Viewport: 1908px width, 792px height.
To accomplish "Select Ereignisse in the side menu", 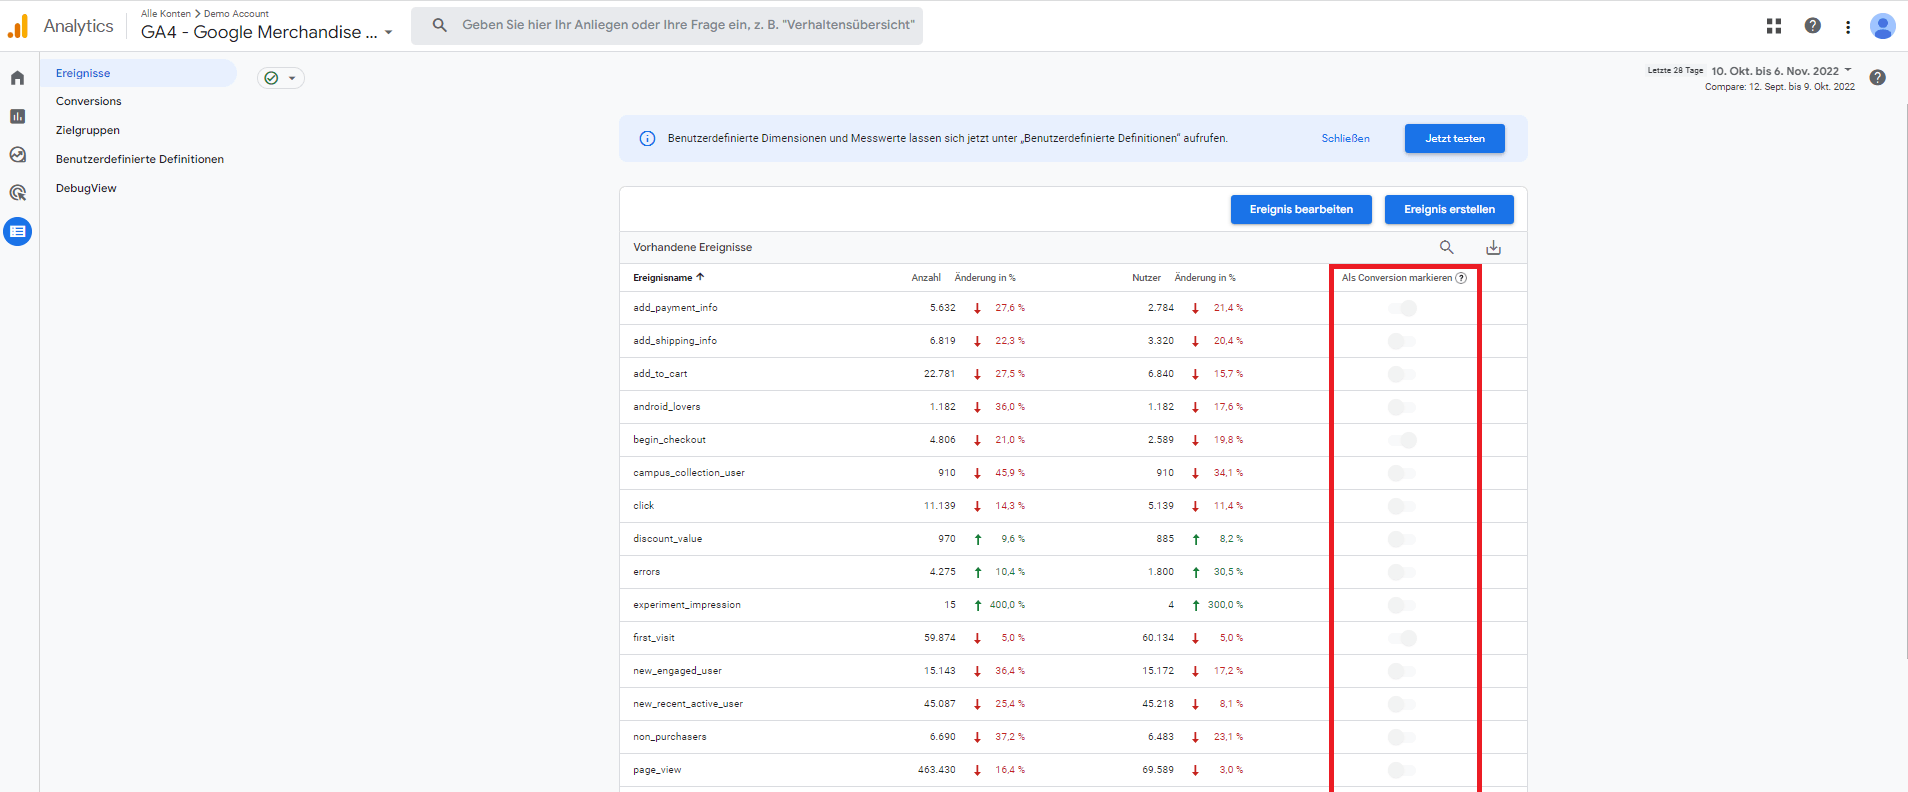I will click(x=138, y=73).
